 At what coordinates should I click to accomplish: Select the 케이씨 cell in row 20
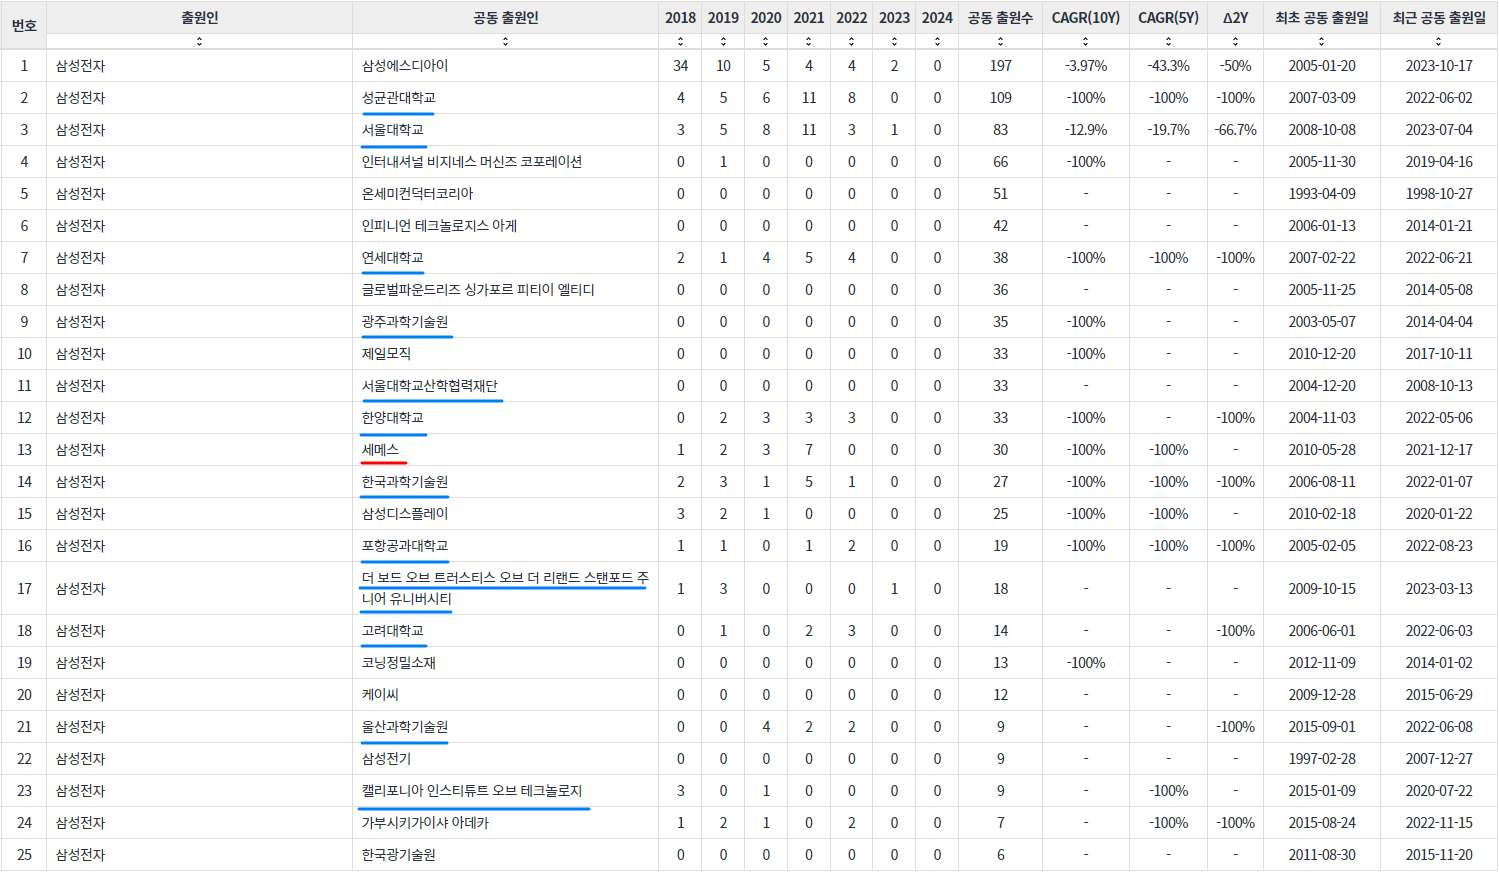[x=505, y=695]
